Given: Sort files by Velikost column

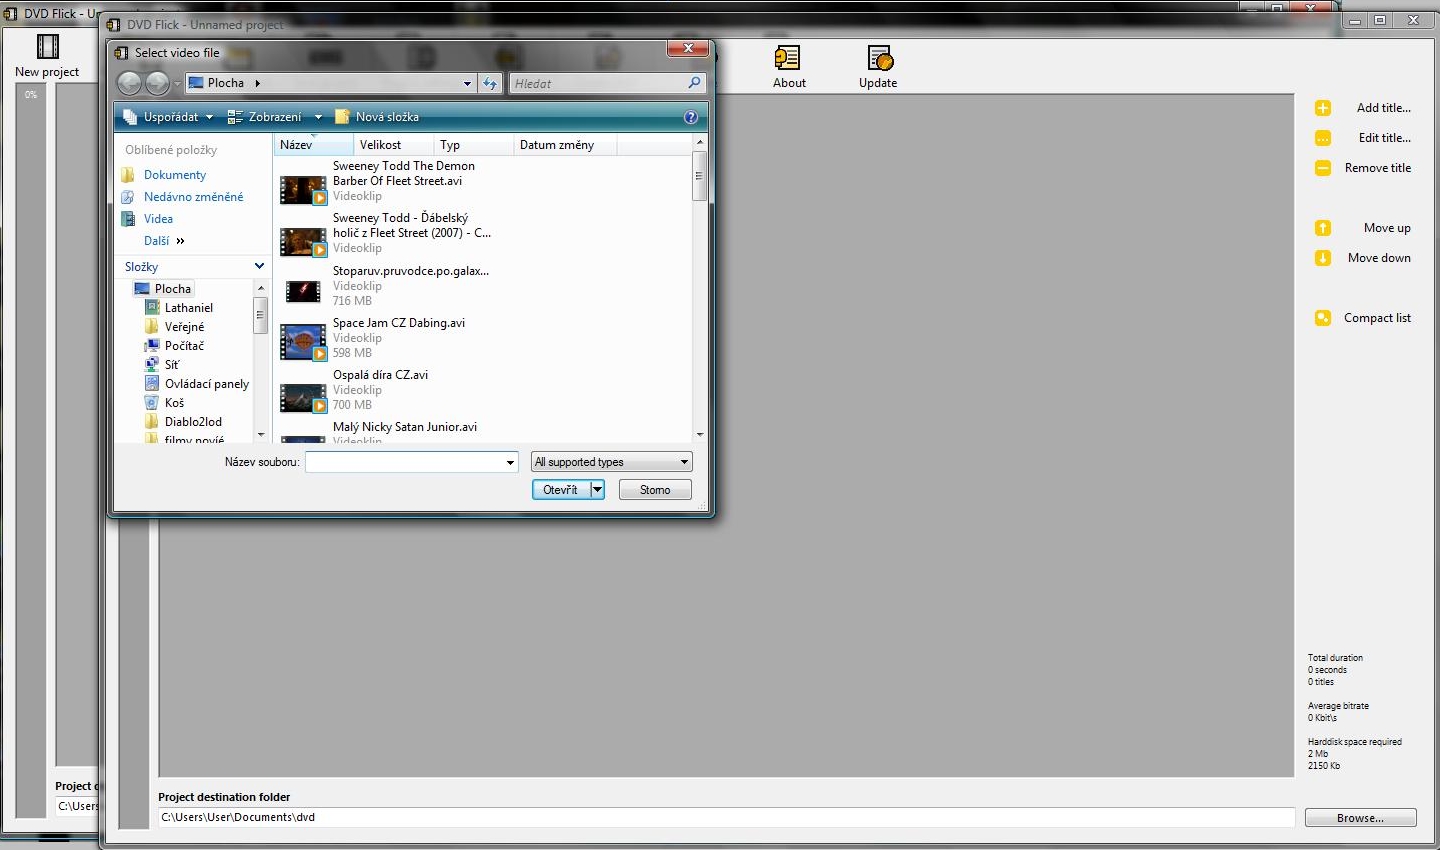Looking at the screenshot, I should 393,145.
